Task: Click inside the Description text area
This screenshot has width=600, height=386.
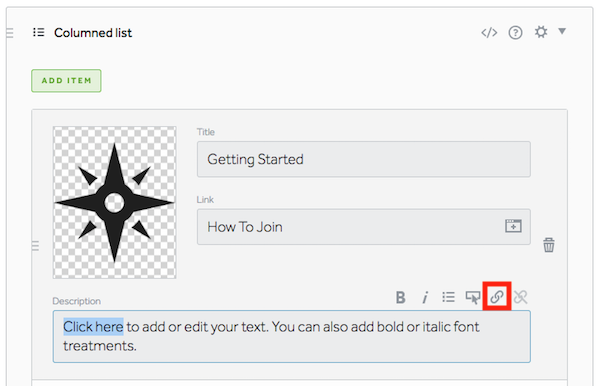Action: click(292, 336)
